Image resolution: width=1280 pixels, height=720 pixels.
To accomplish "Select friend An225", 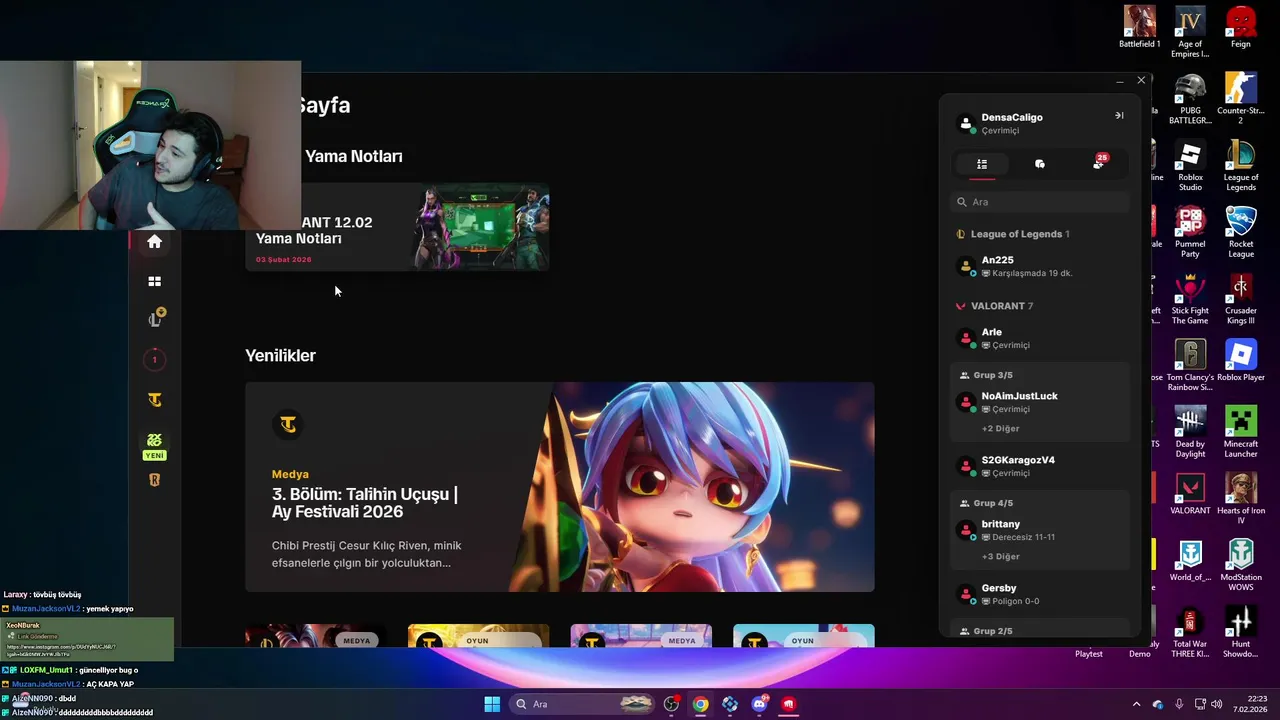I will click(1040, 266).
